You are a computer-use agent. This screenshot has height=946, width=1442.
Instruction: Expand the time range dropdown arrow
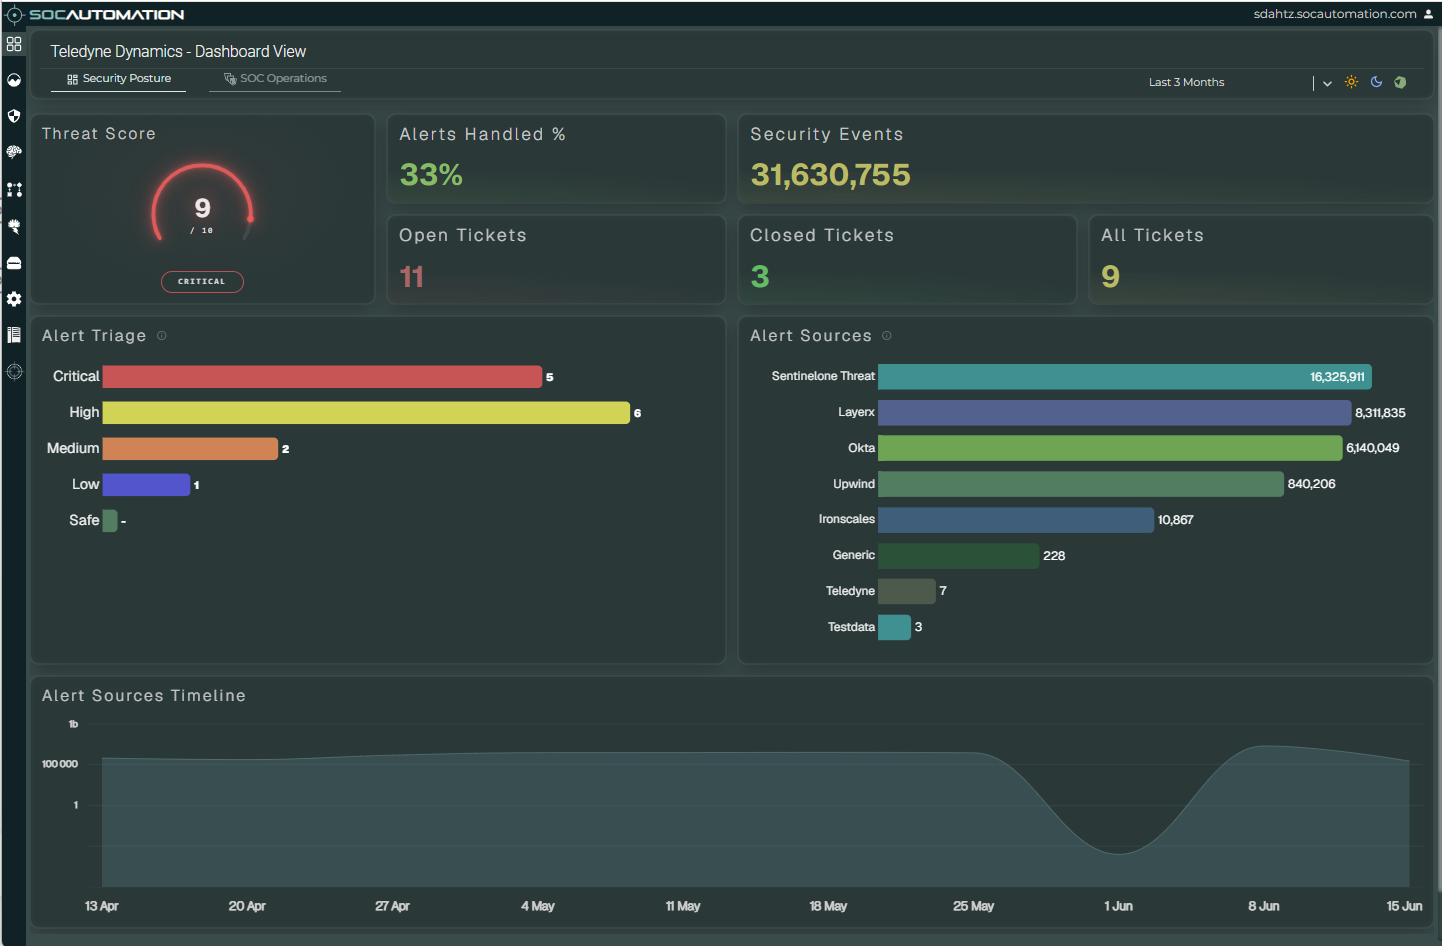[1327, 83]
